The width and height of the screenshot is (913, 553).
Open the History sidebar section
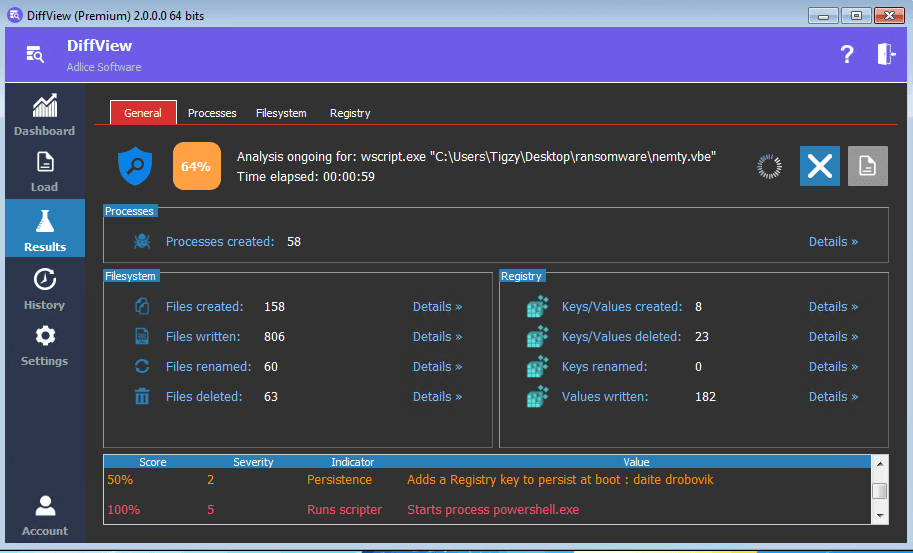(44, 289)
